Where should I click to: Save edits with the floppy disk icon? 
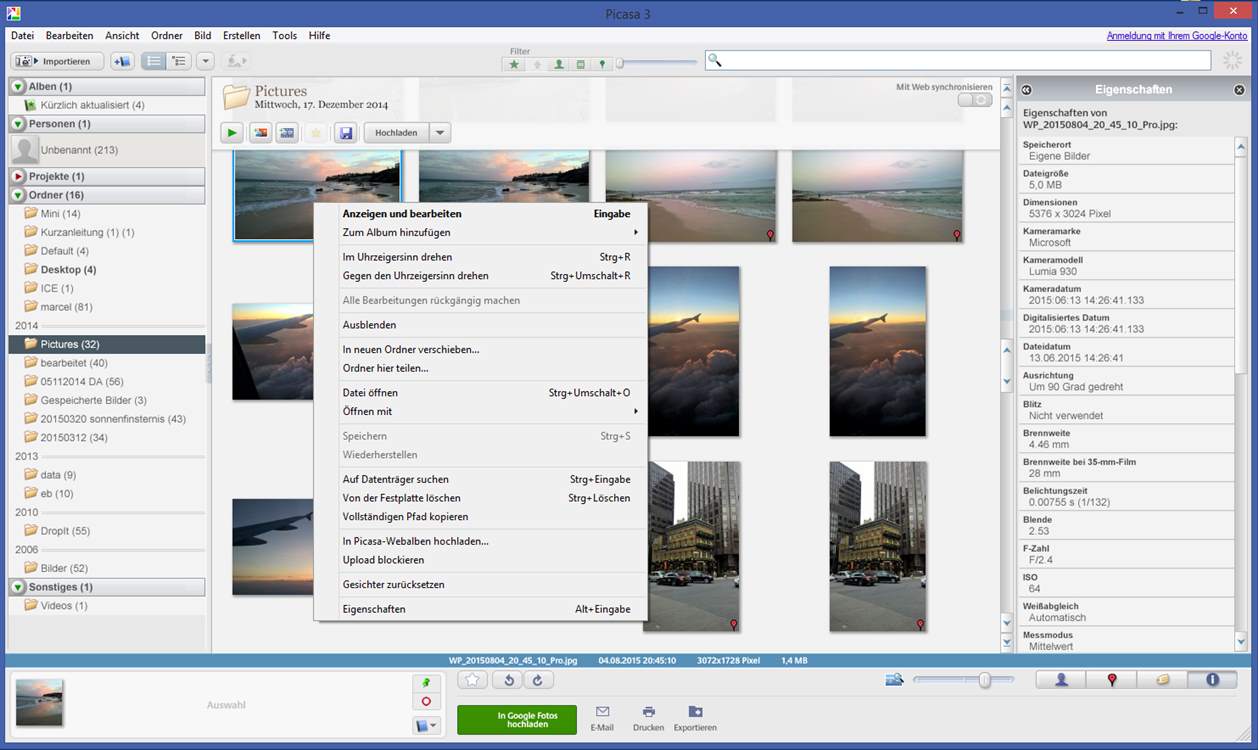(346, 133)
